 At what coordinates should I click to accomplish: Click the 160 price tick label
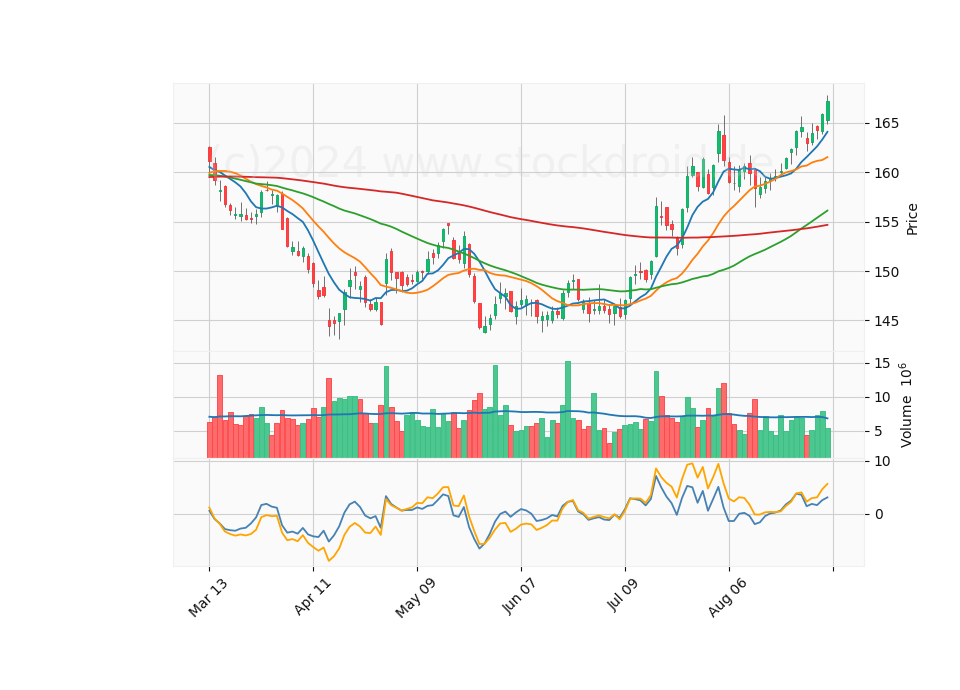point(887,173)
